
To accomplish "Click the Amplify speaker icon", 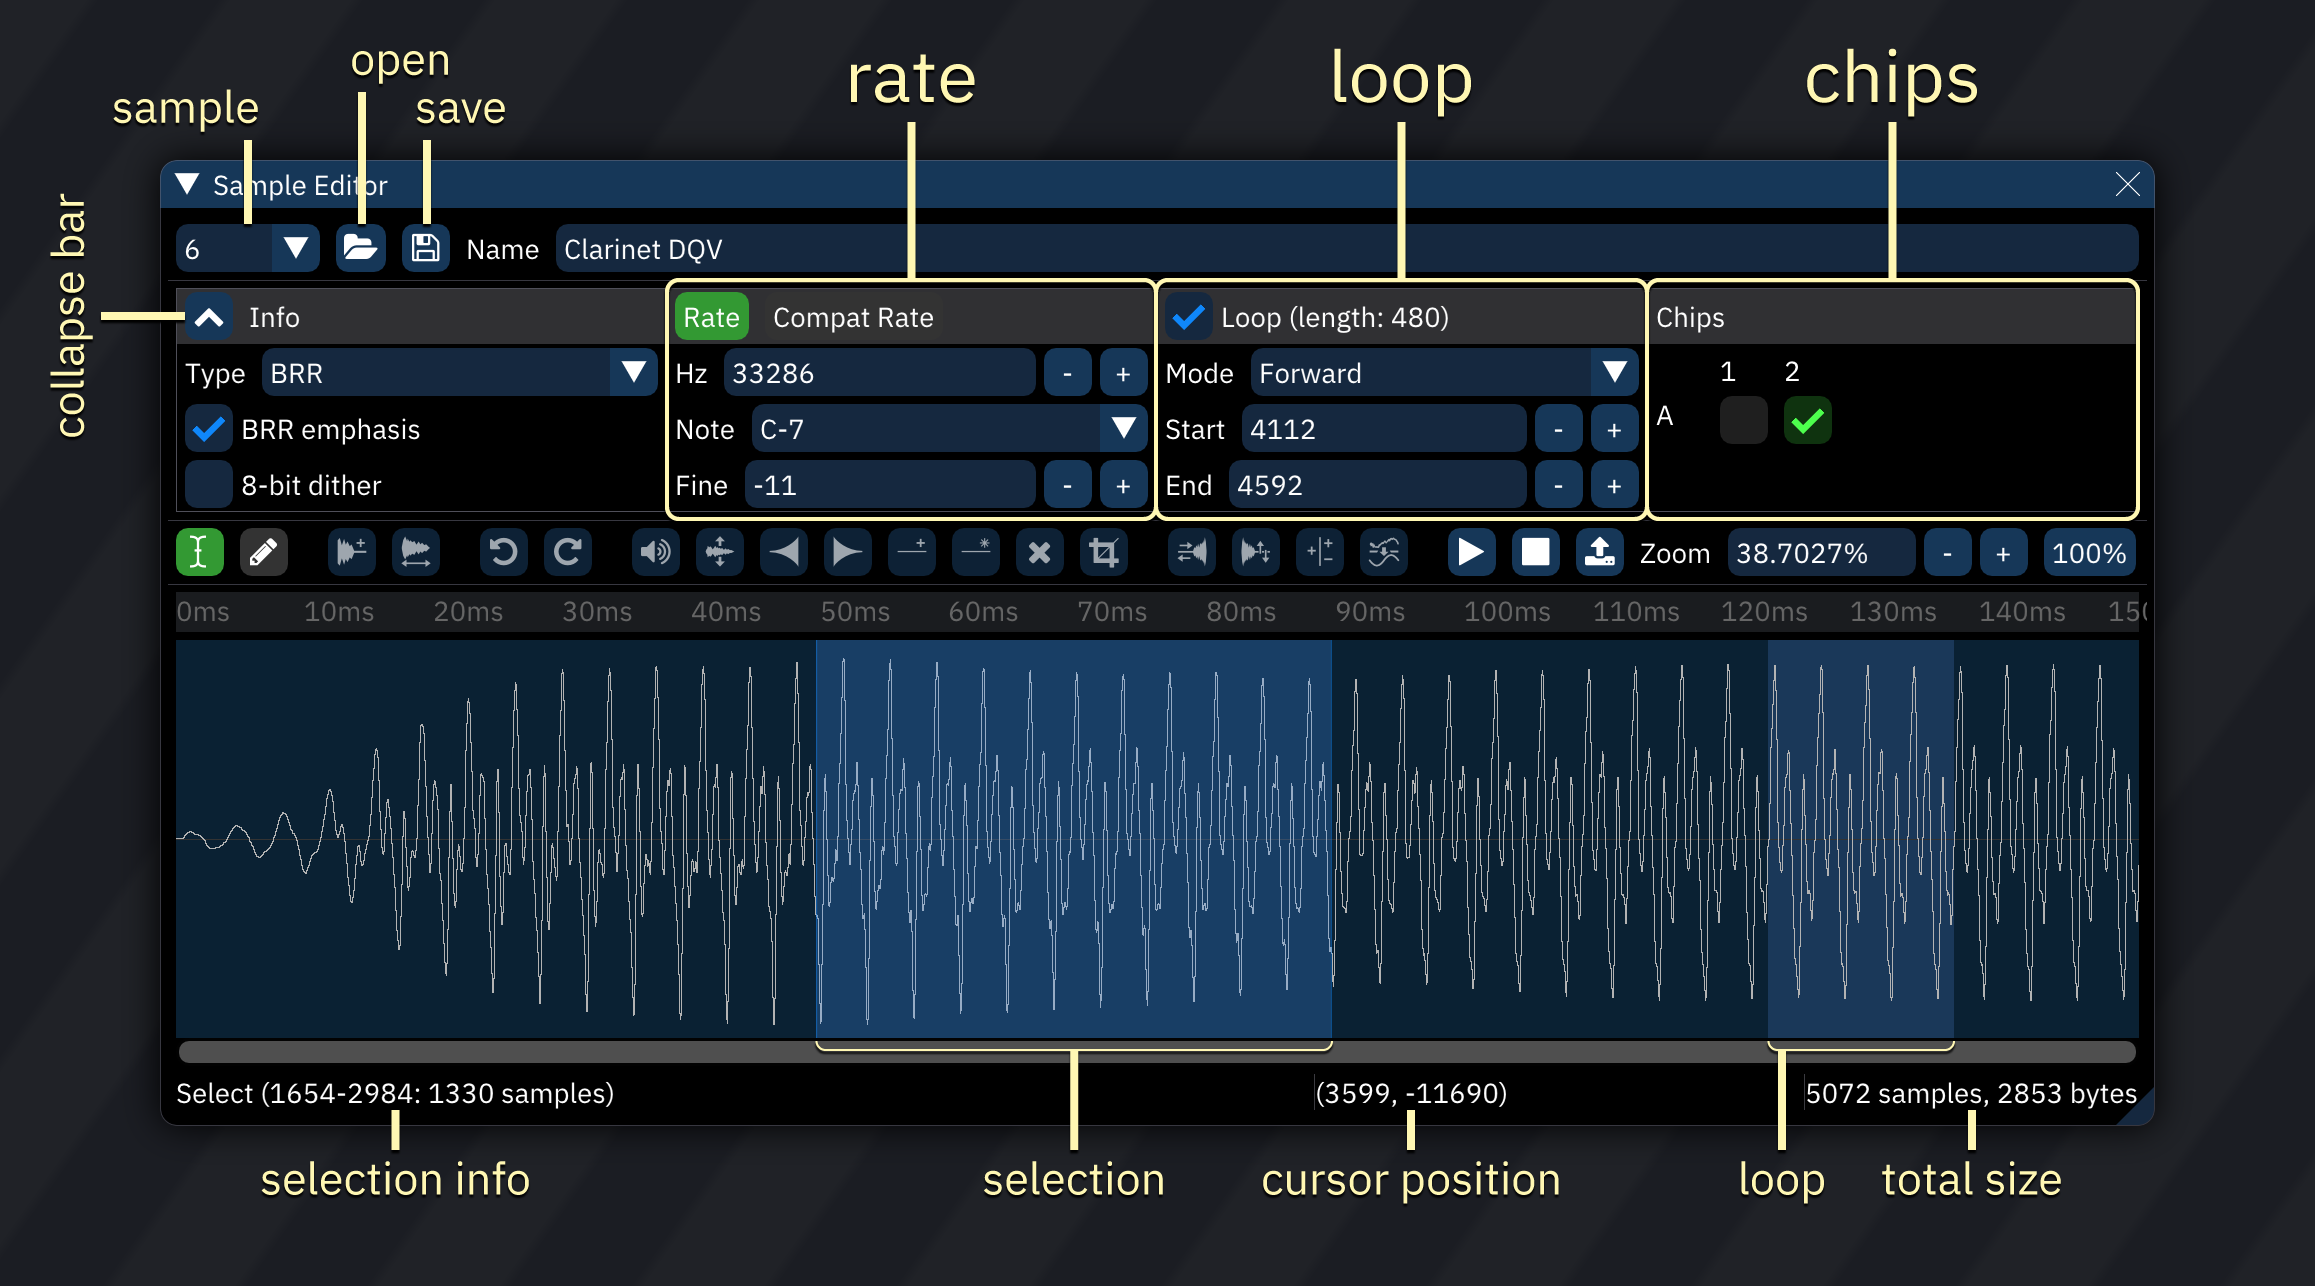I will tap(655, 552).
